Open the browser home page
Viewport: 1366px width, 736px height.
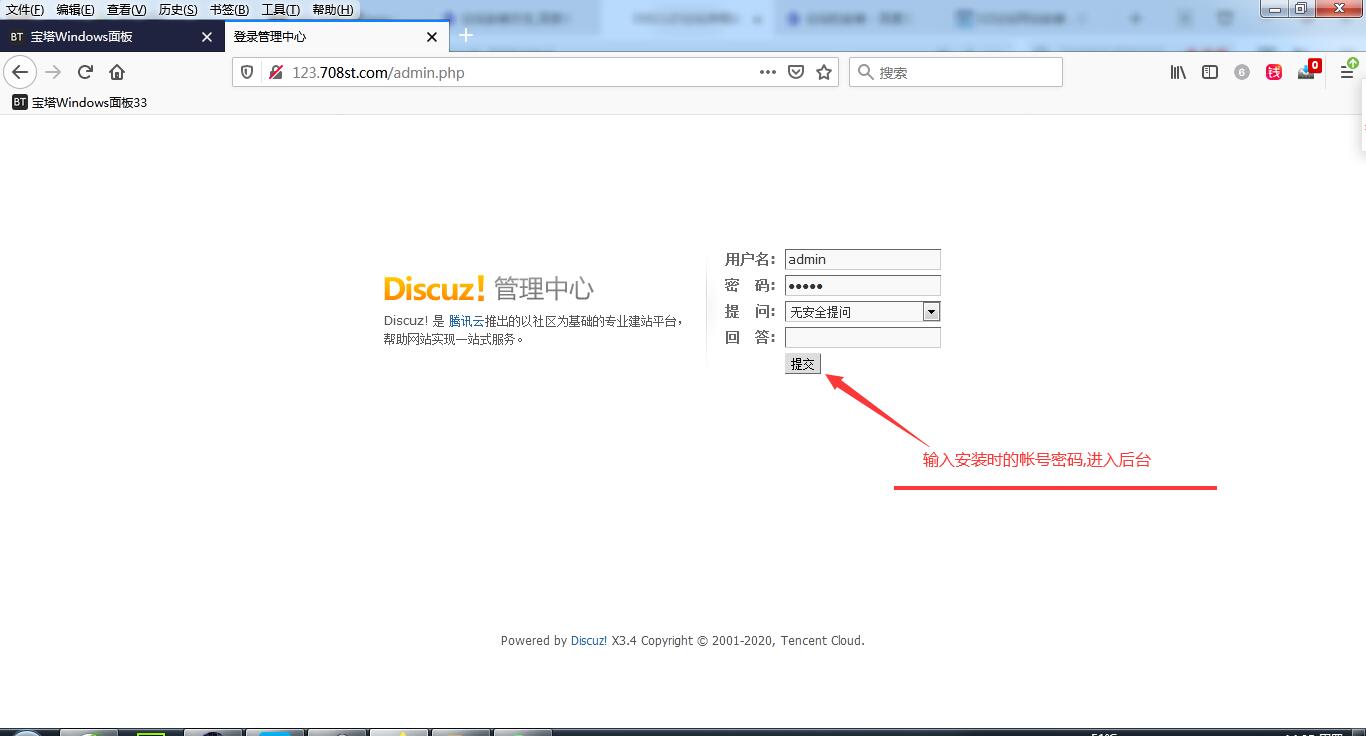tap(117, 72)
